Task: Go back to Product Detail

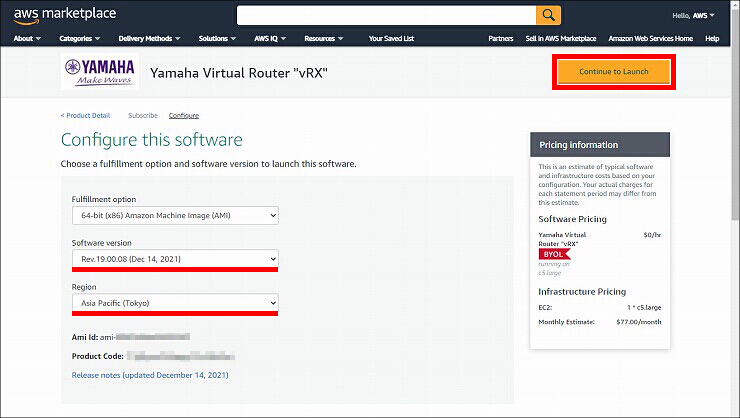Action: click(x=85, y=116)
